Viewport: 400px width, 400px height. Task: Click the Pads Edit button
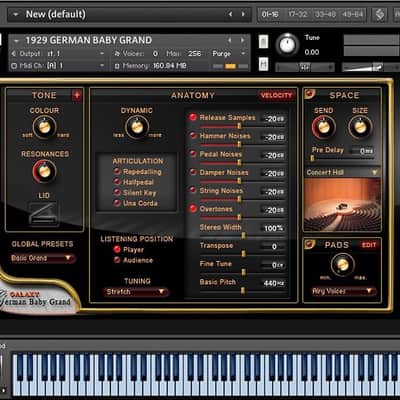[369, 245]
